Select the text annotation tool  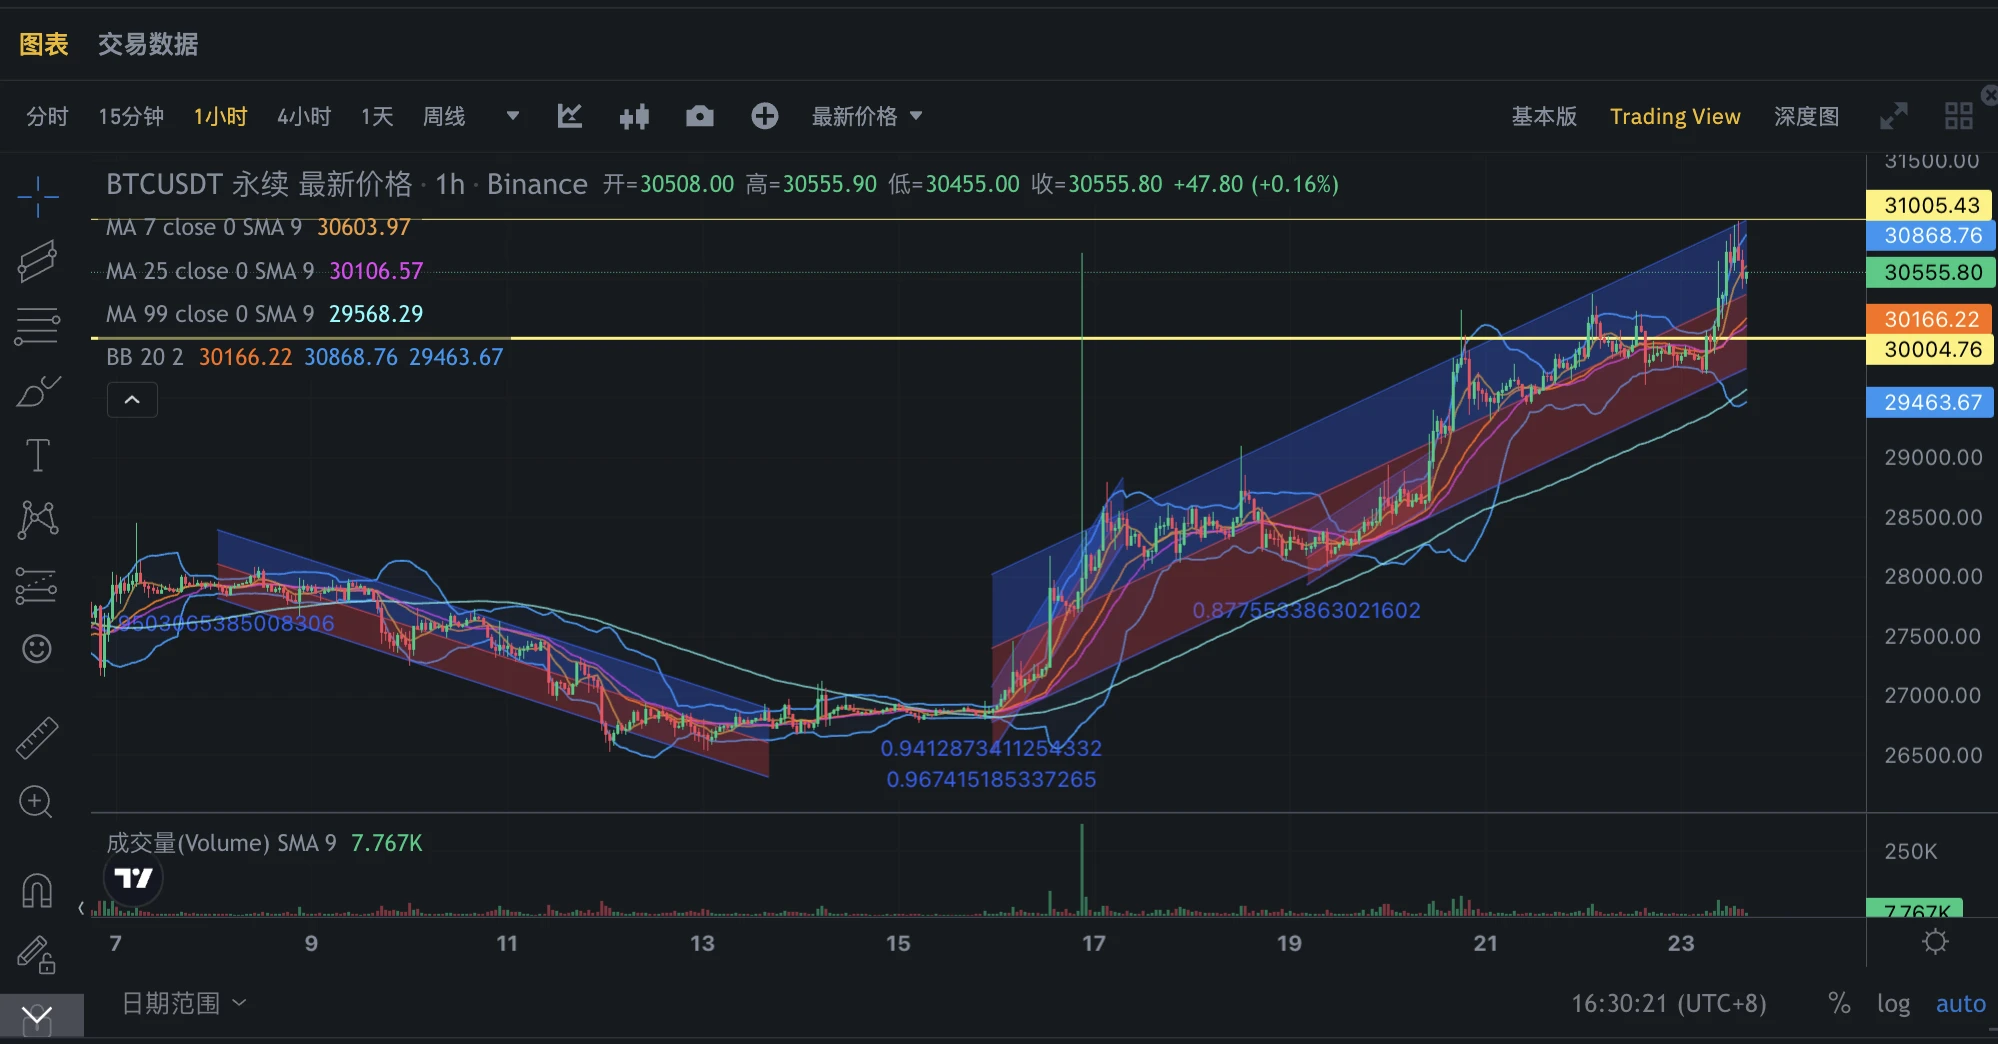[37, 454]
